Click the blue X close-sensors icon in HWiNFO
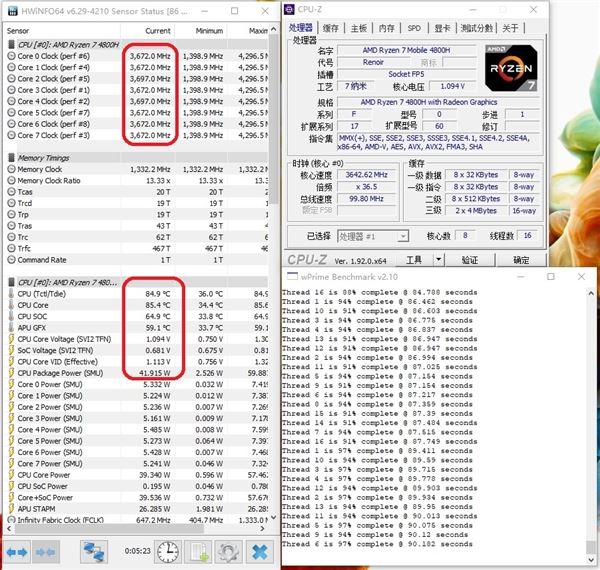The height and width of the screenshot is (570, 600). 259,552
